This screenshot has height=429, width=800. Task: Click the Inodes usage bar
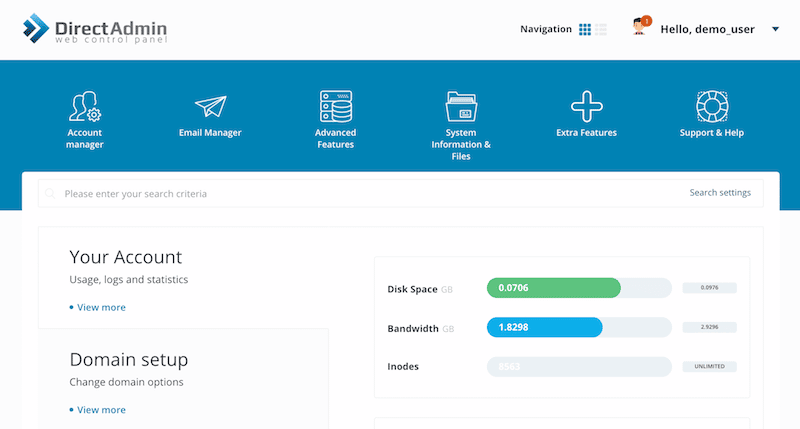tap(579, 366)
